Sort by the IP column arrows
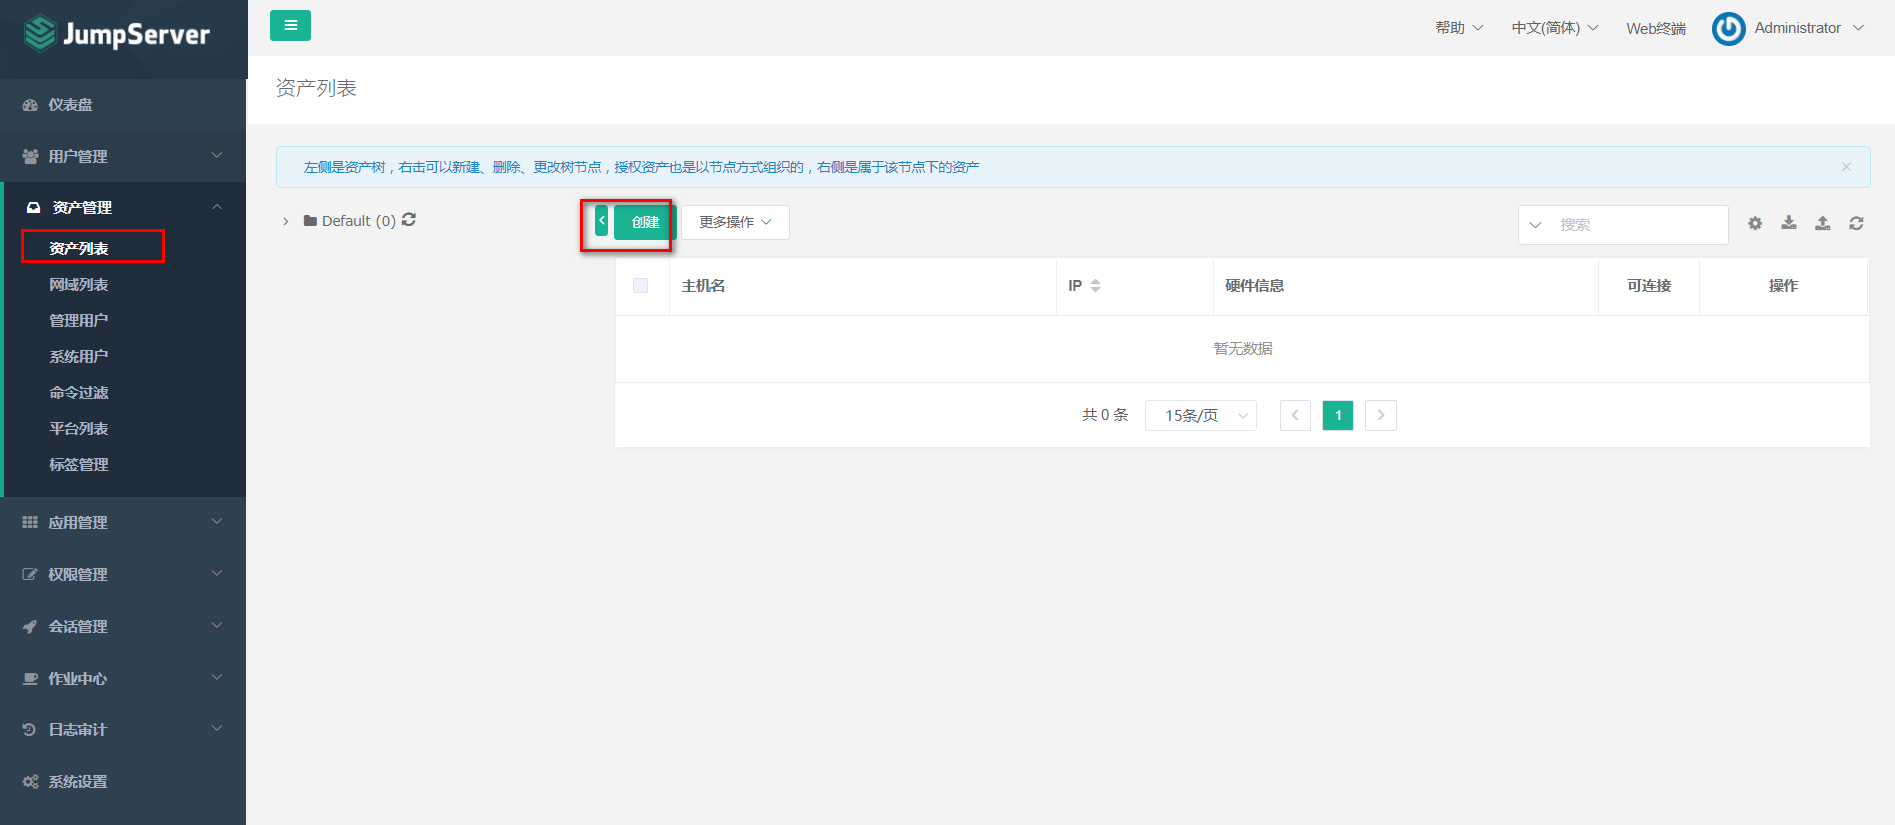The image size is (1895, 825). pos(1095,286)
